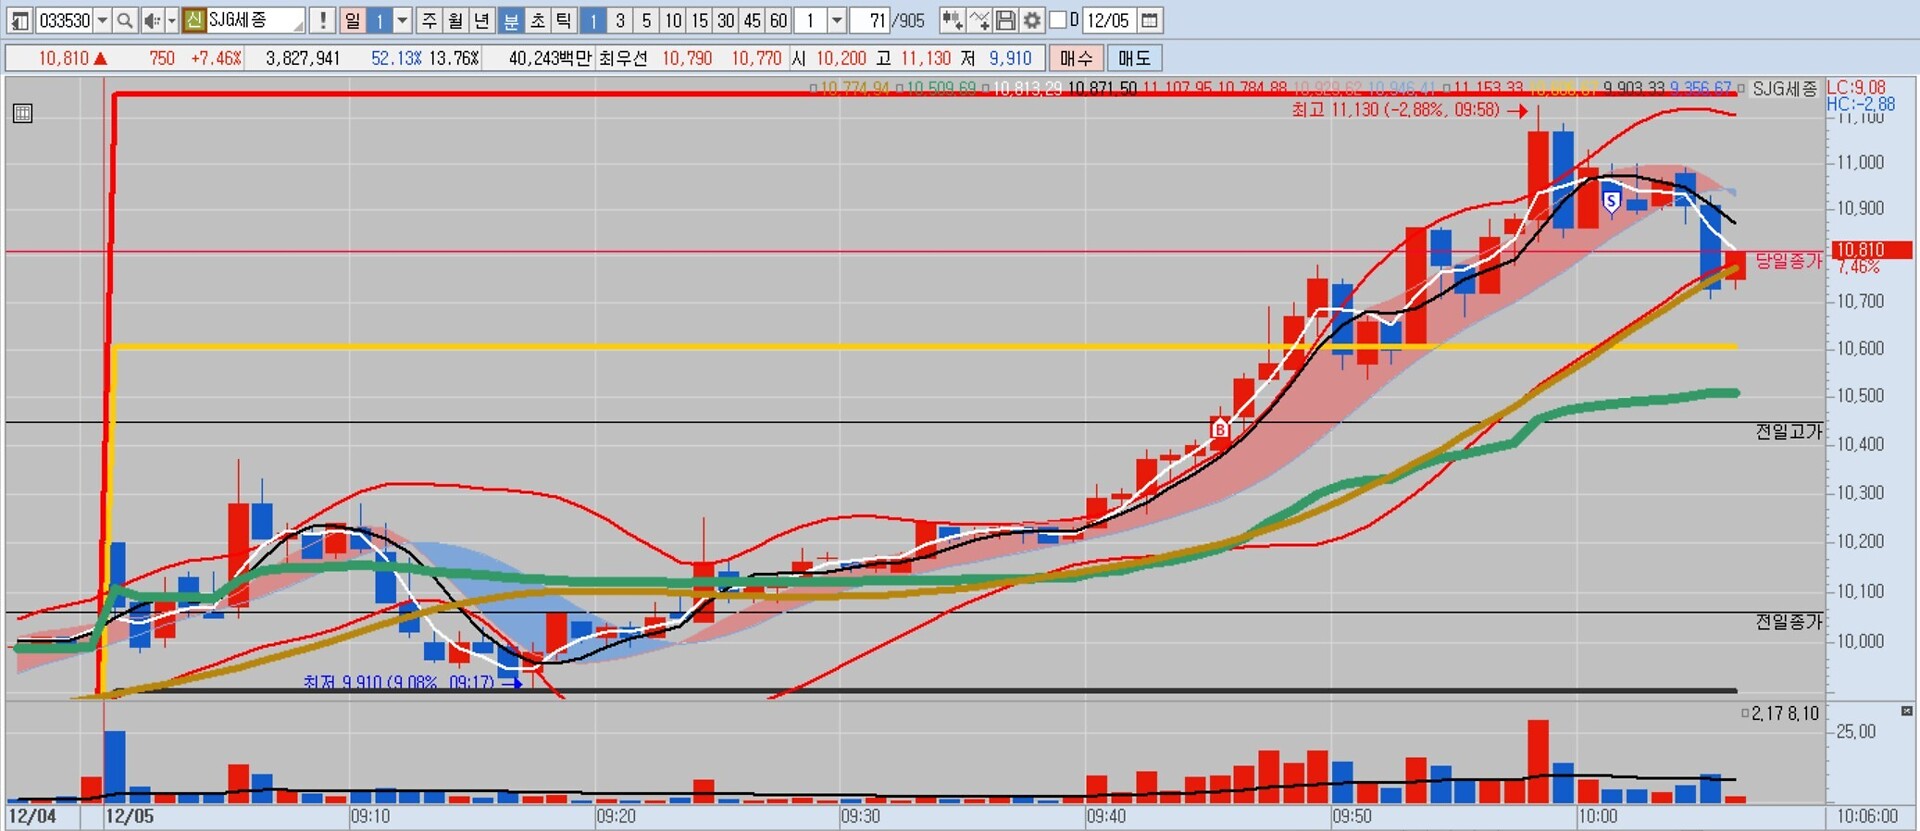
Task: Click the grid table icon on chart
Action: pos(23,113)
